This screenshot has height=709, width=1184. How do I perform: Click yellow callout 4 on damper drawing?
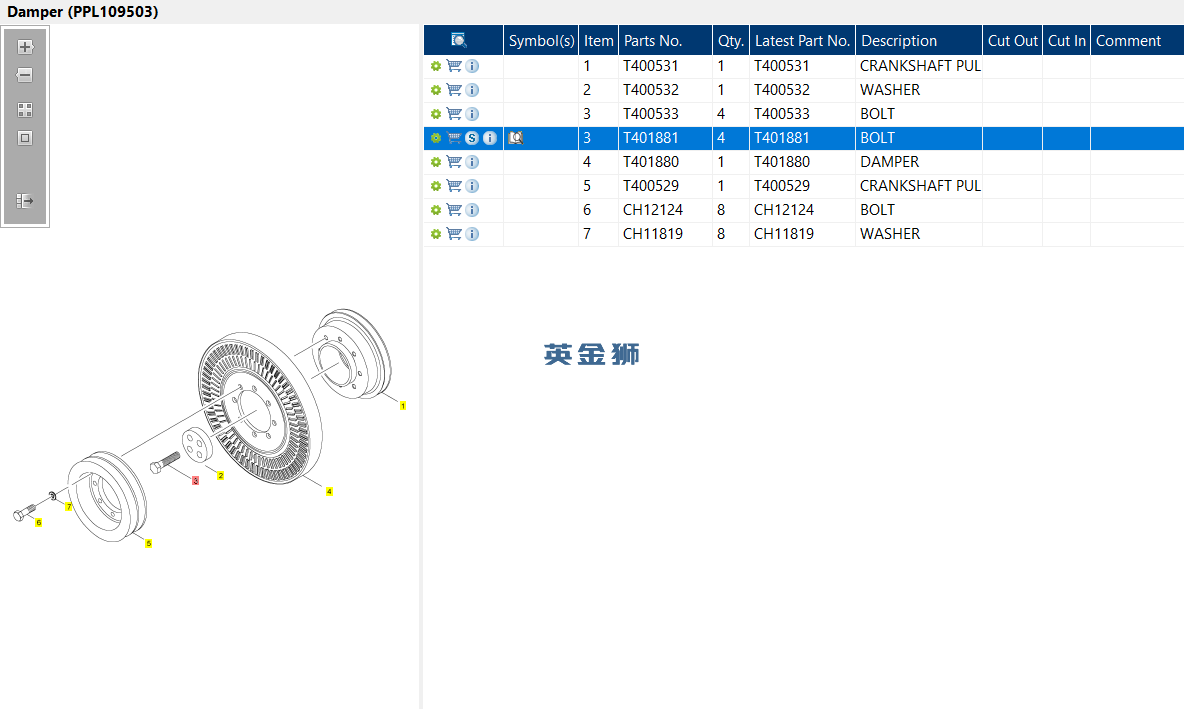coord(329,492)
